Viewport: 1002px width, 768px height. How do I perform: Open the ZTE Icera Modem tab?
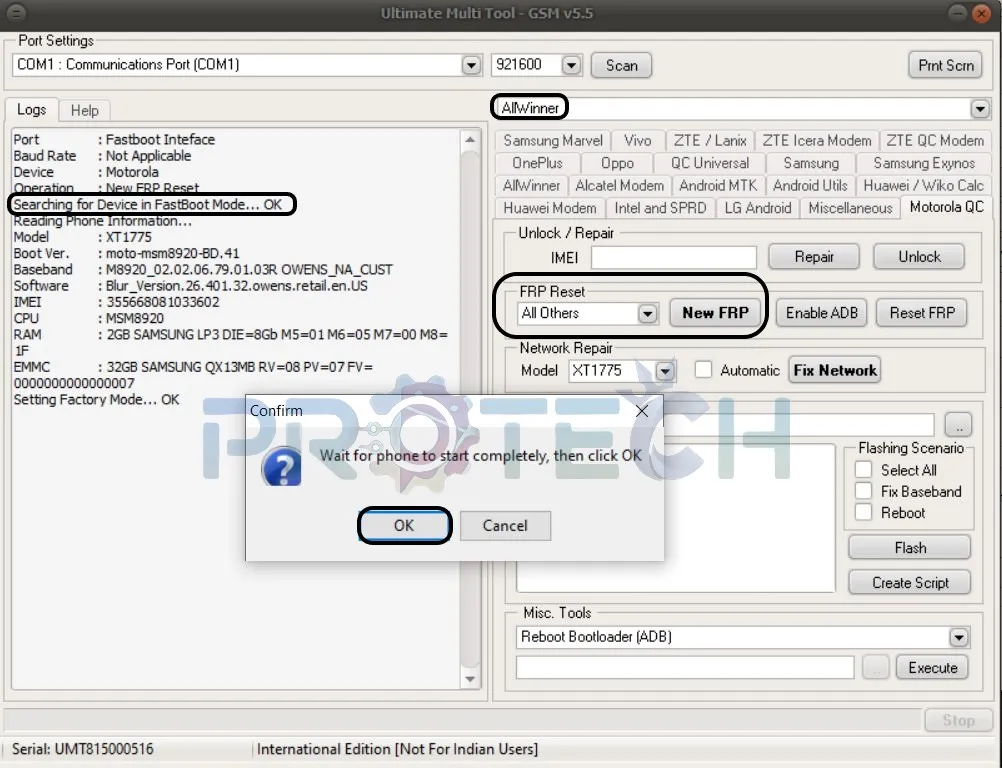(817, 141)
